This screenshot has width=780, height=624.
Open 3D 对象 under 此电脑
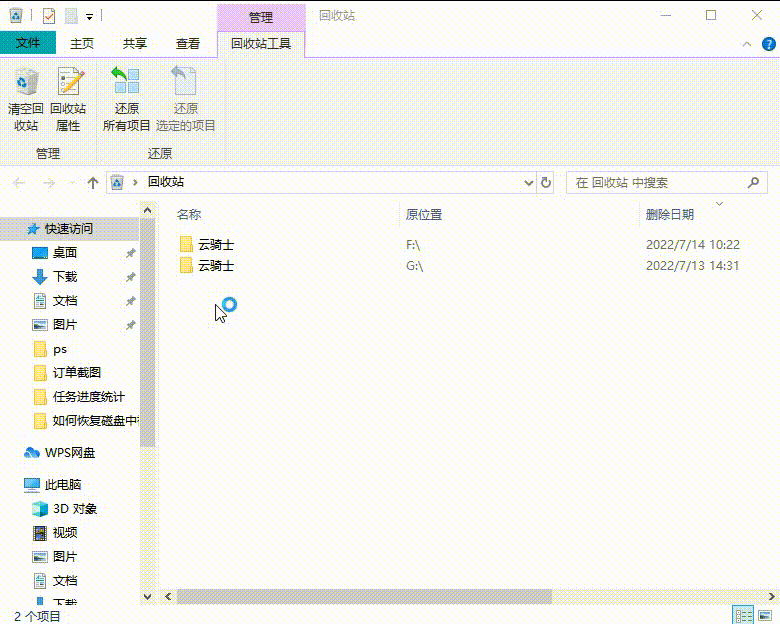[x=75, y=509]
